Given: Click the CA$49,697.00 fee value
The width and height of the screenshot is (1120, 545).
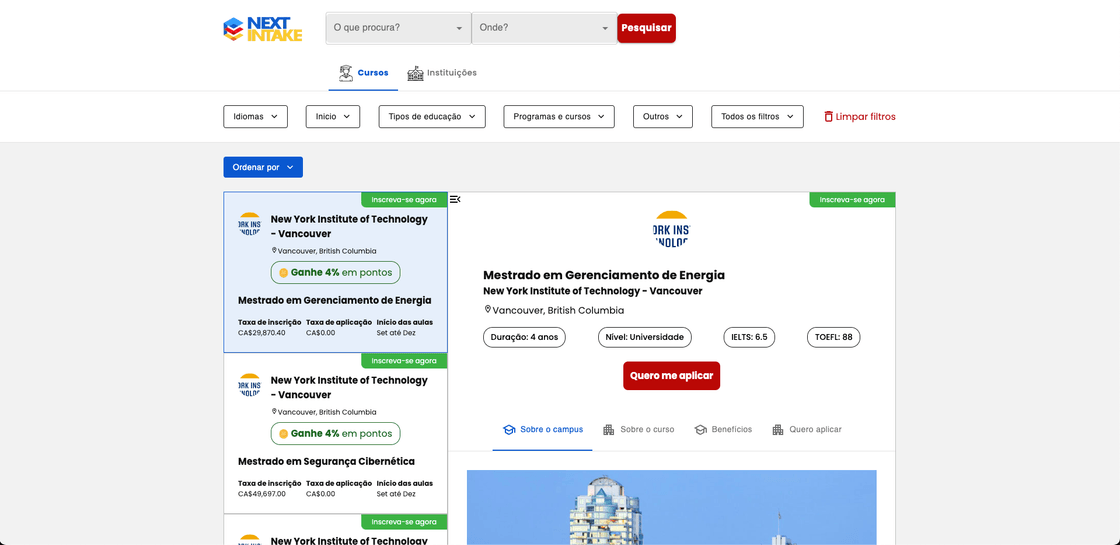Looking at the screenshot, I should pyautogui.click(x=261, y=494).
